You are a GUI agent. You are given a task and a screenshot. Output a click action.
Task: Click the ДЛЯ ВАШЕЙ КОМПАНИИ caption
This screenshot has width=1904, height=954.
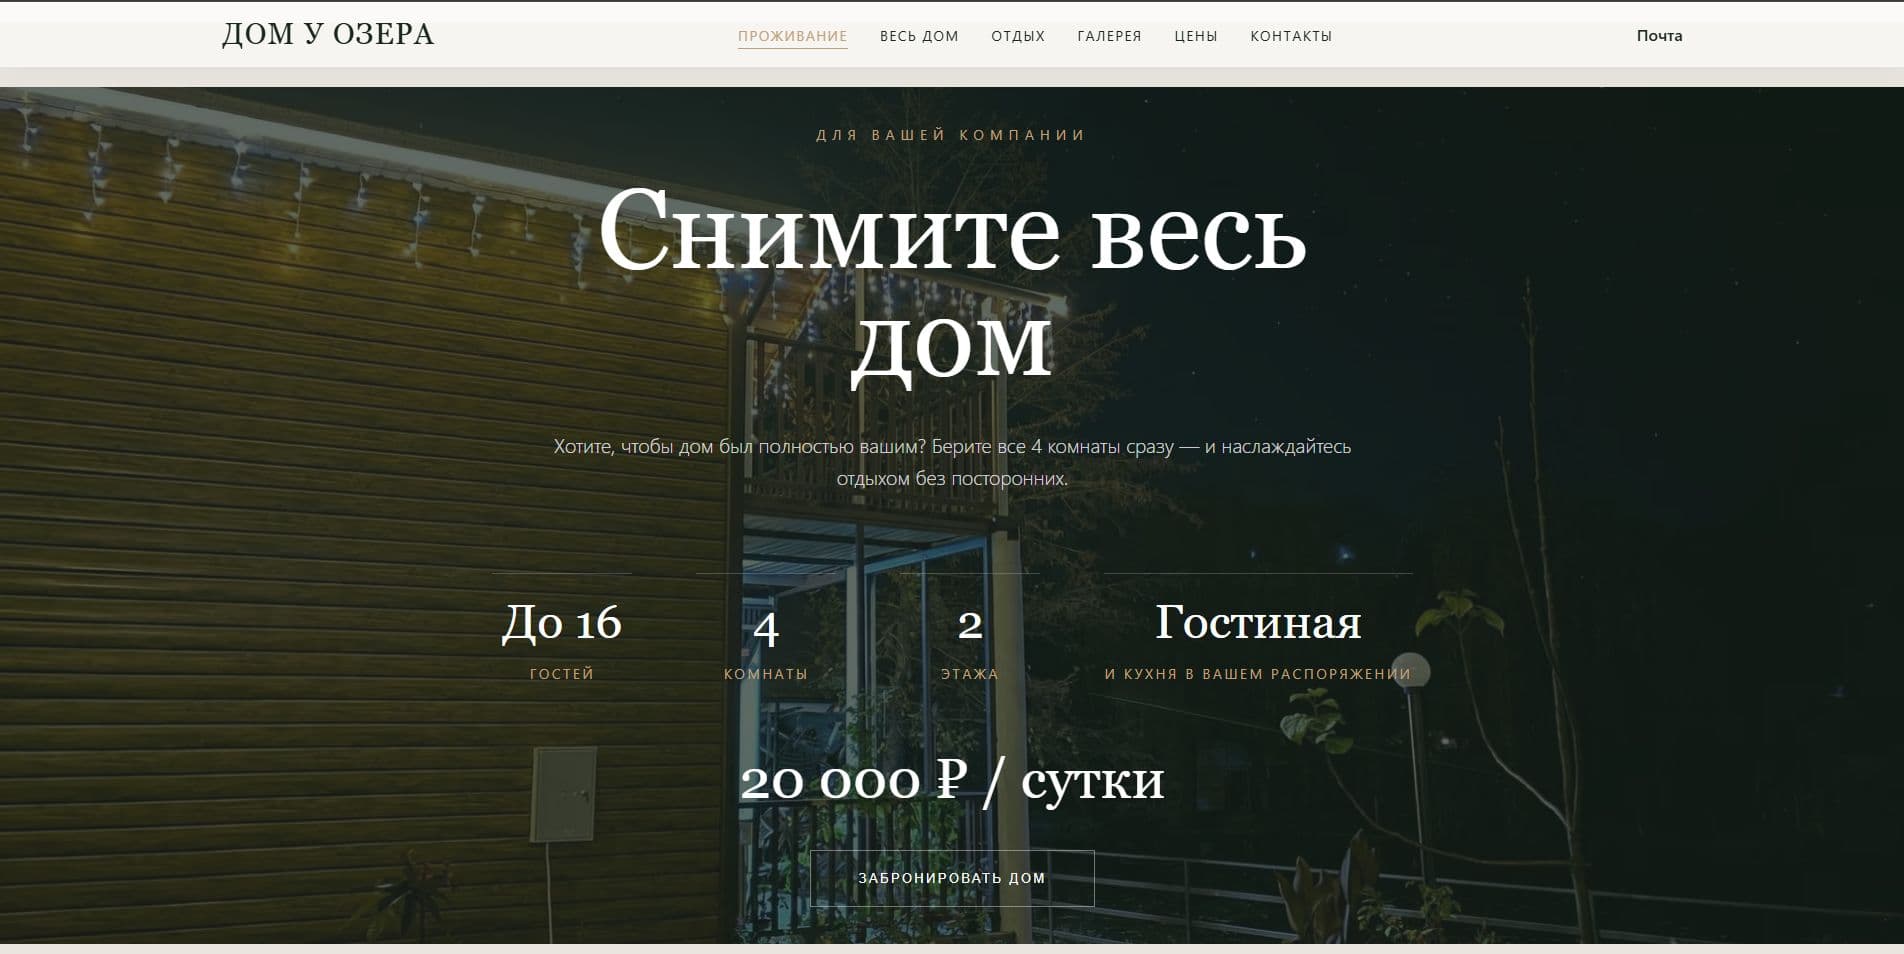click(x=952, y=135)
